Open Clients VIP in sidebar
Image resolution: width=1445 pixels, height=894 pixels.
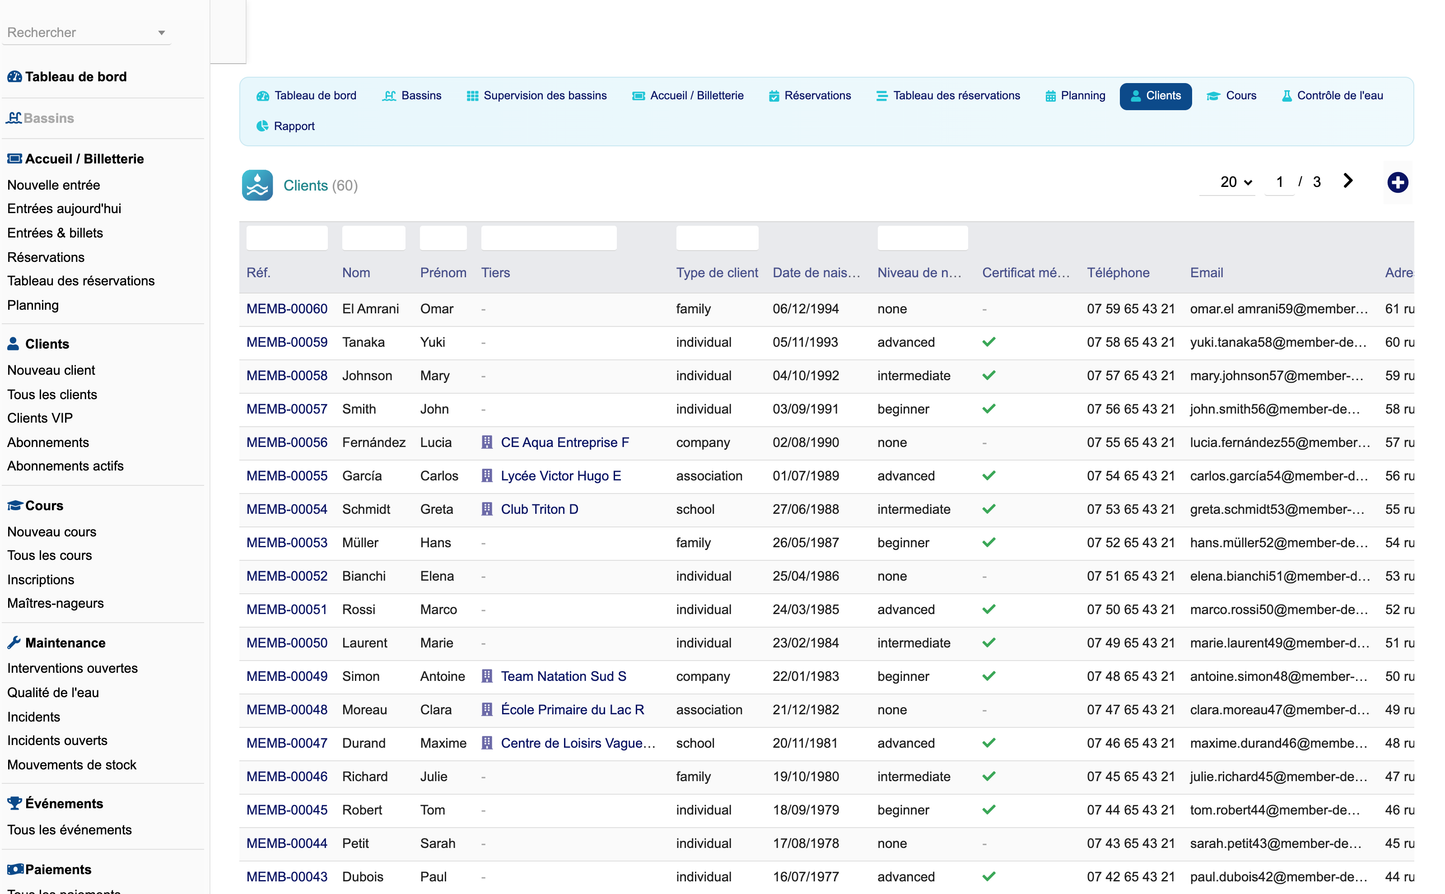pos(40,418)
